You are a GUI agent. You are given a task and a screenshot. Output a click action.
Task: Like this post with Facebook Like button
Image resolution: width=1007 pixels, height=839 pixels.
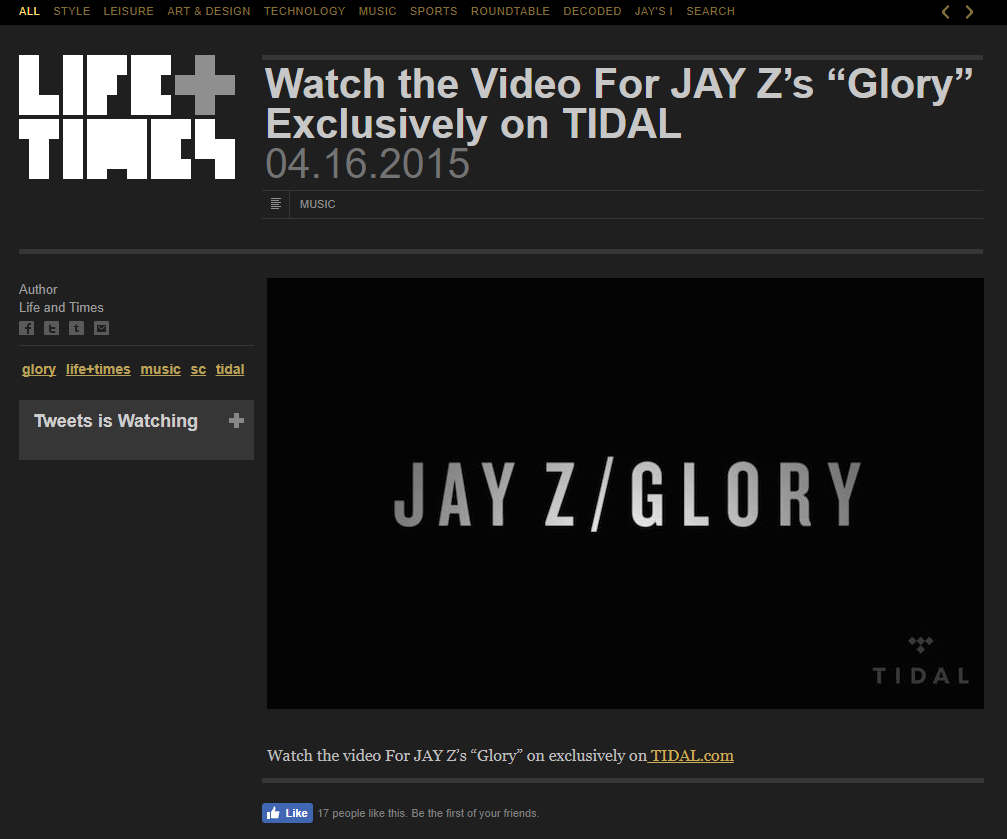pyautogui.click(x=287, y=813)
